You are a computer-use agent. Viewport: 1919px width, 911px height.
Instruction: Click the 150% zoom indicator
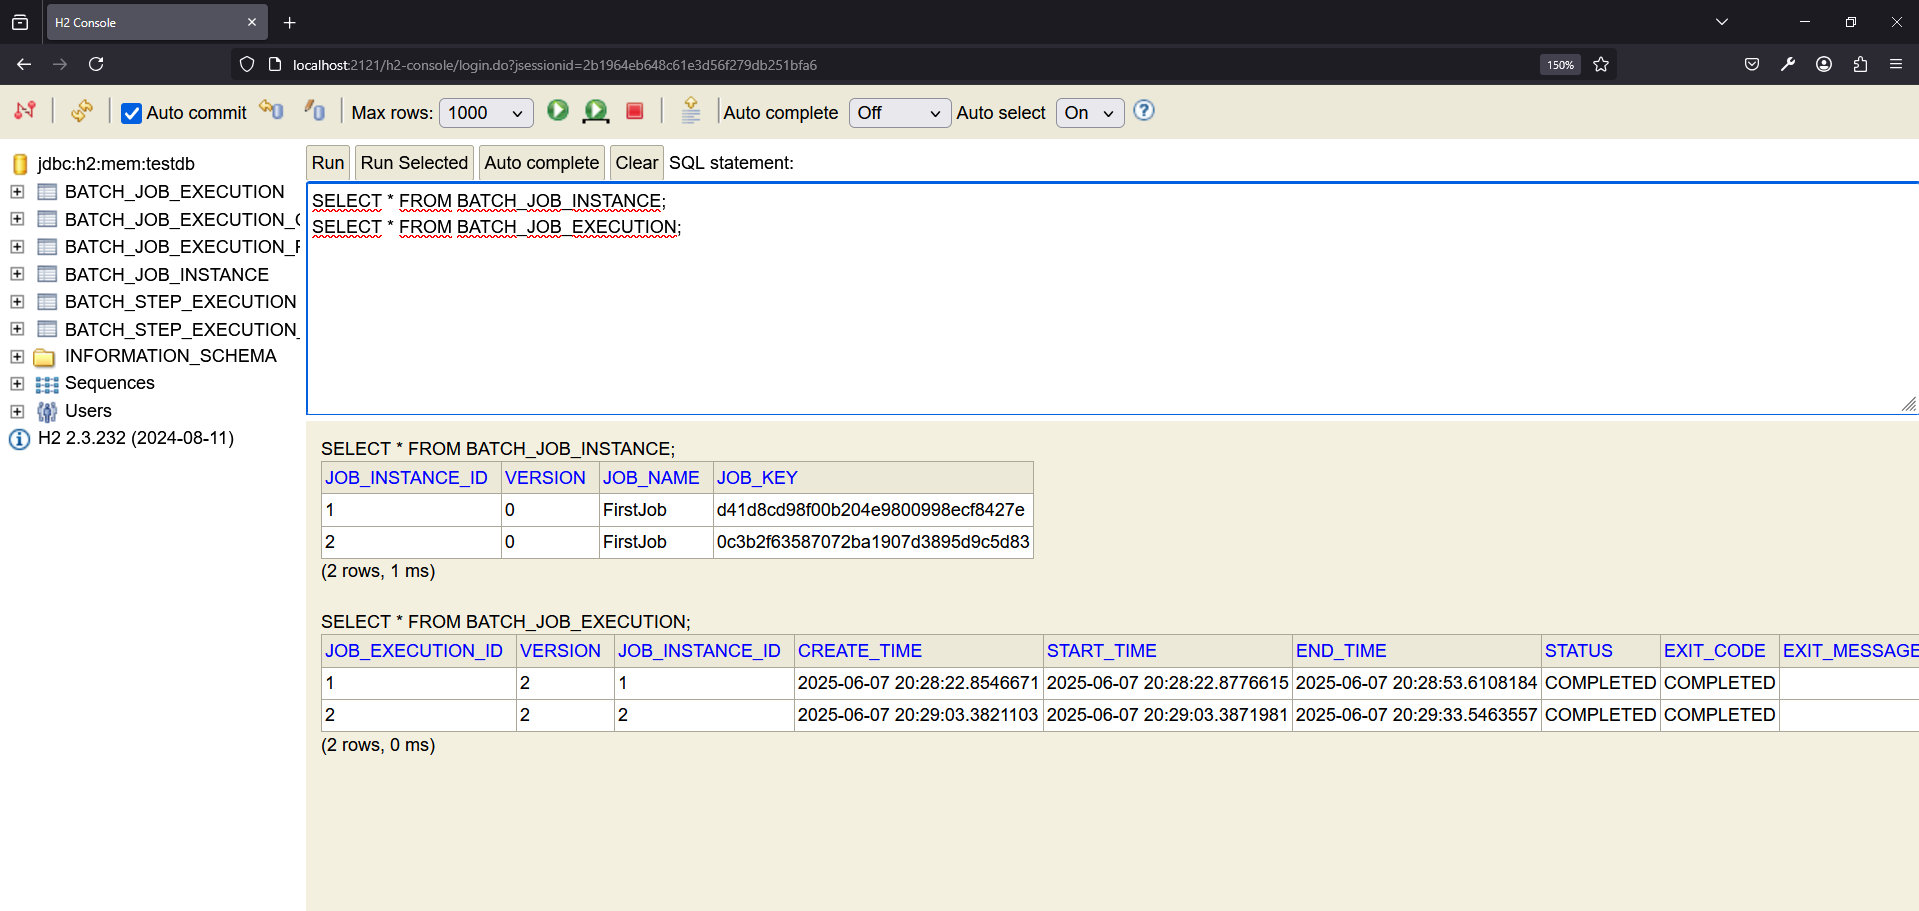[x=1560, y=65]
